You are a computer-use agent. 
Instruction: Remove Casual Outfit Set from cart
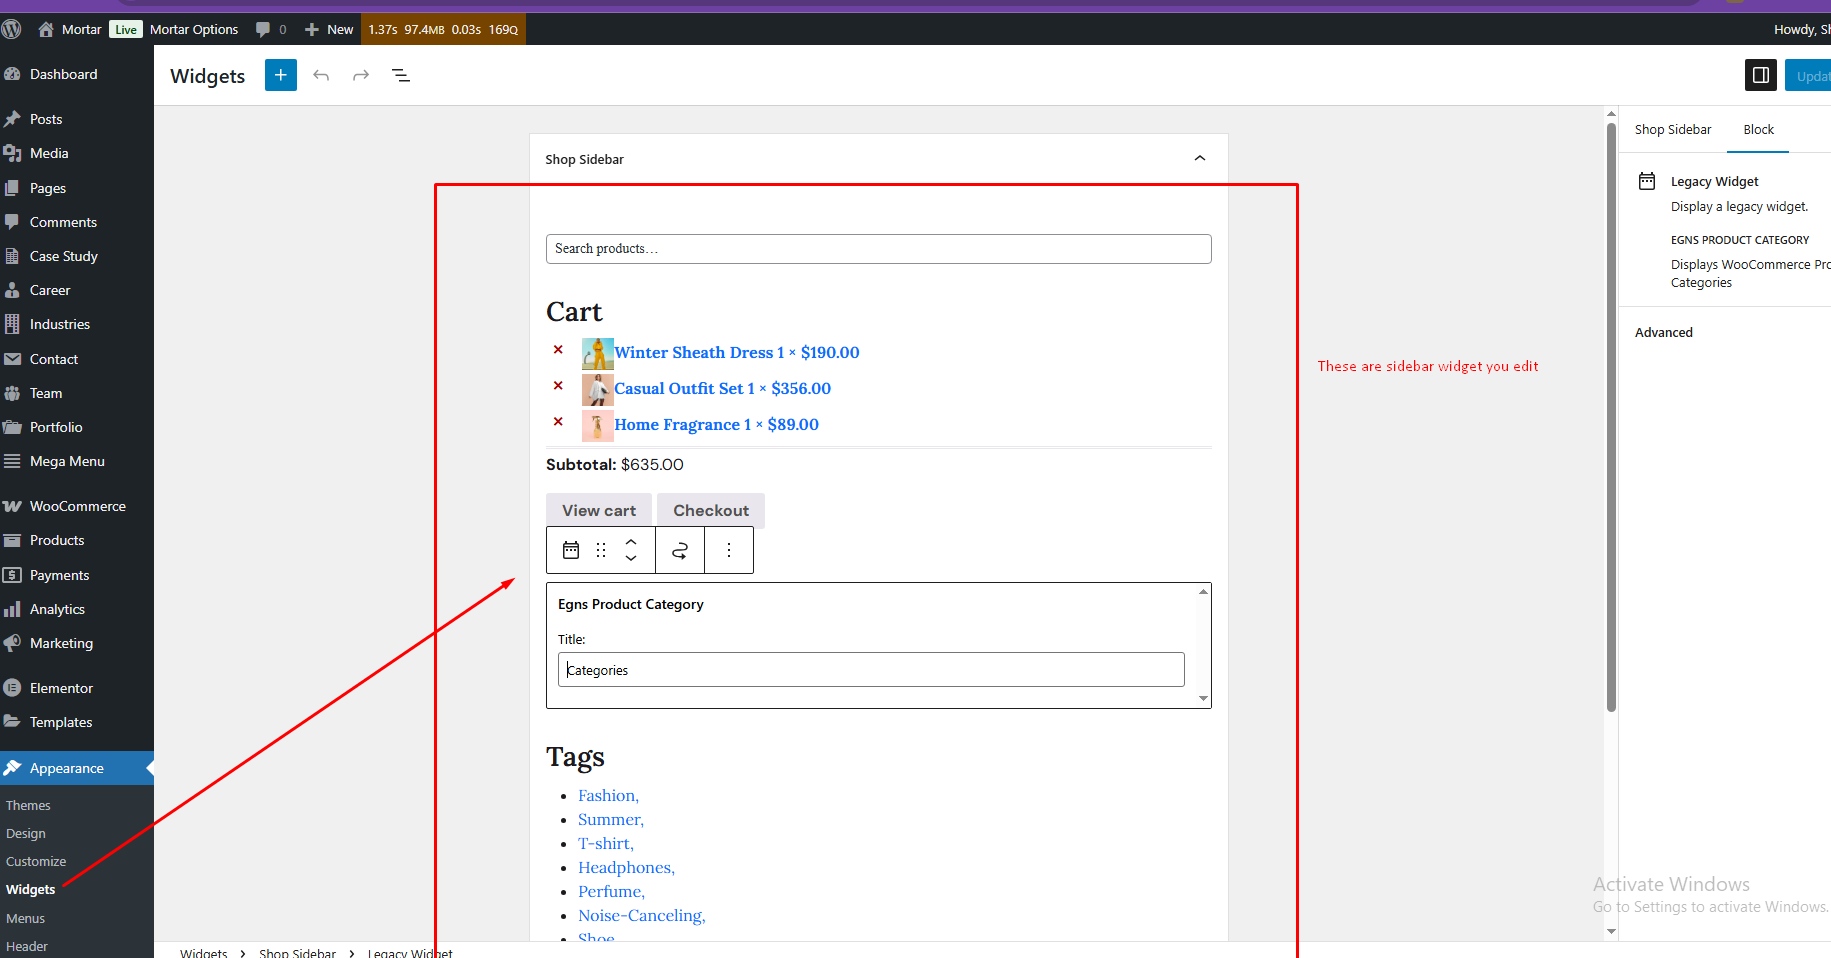coord(558,385)
